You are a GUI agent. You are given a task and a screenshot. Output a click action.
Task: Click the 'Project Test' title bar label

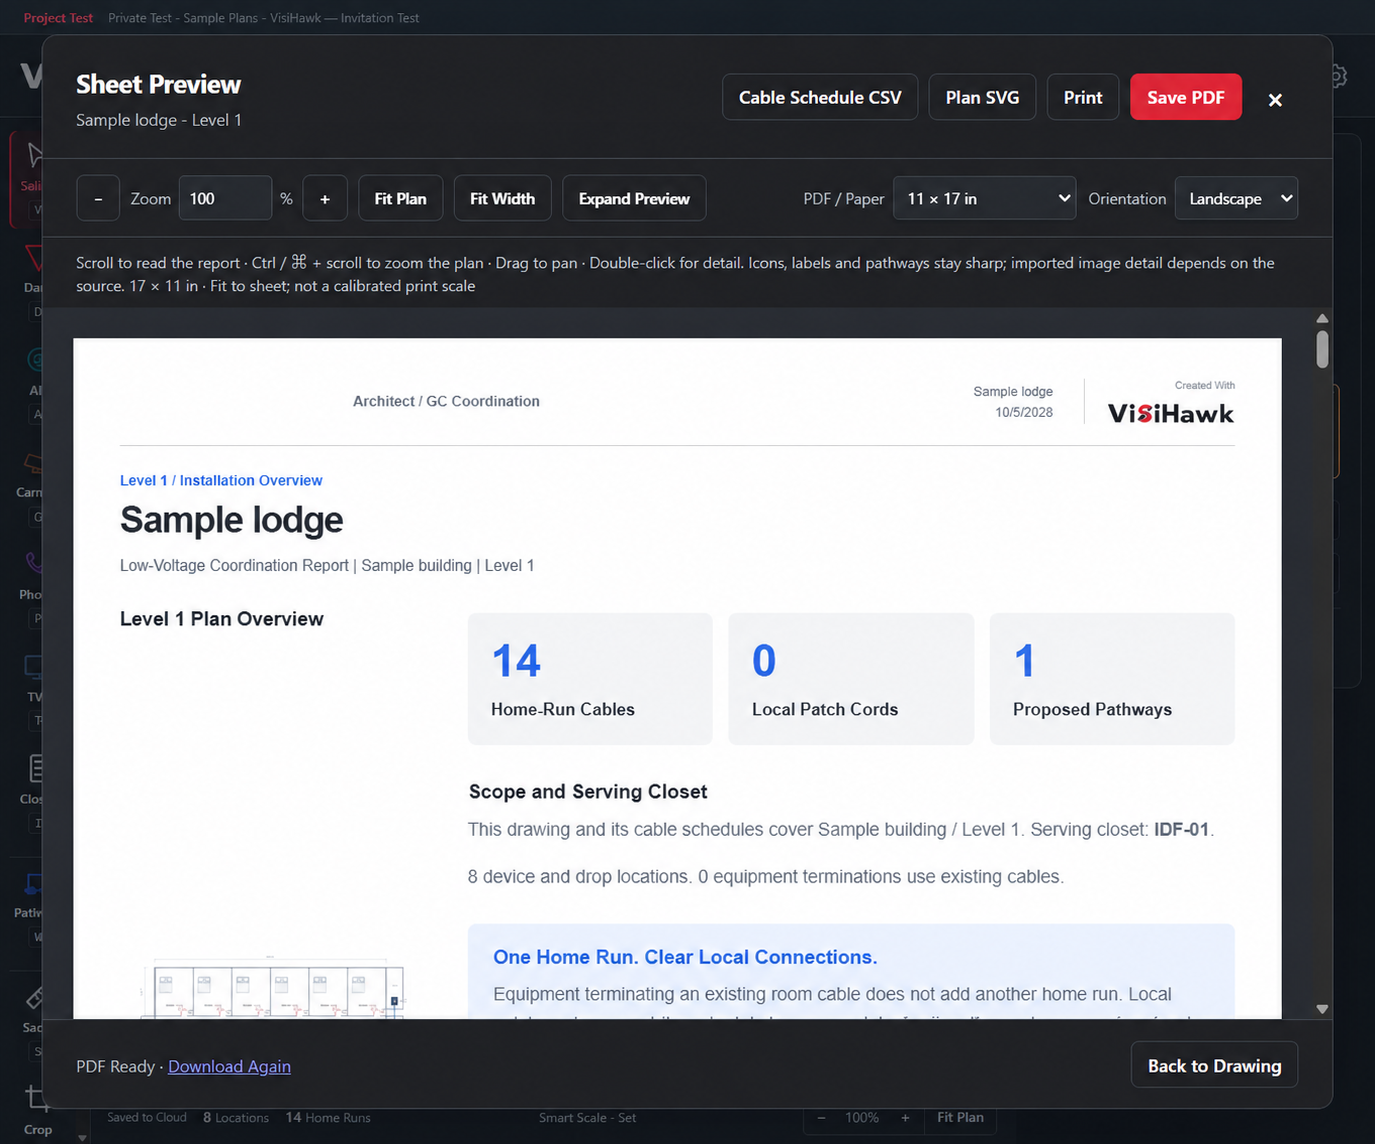pyautogui.click(x=58, y=18)
